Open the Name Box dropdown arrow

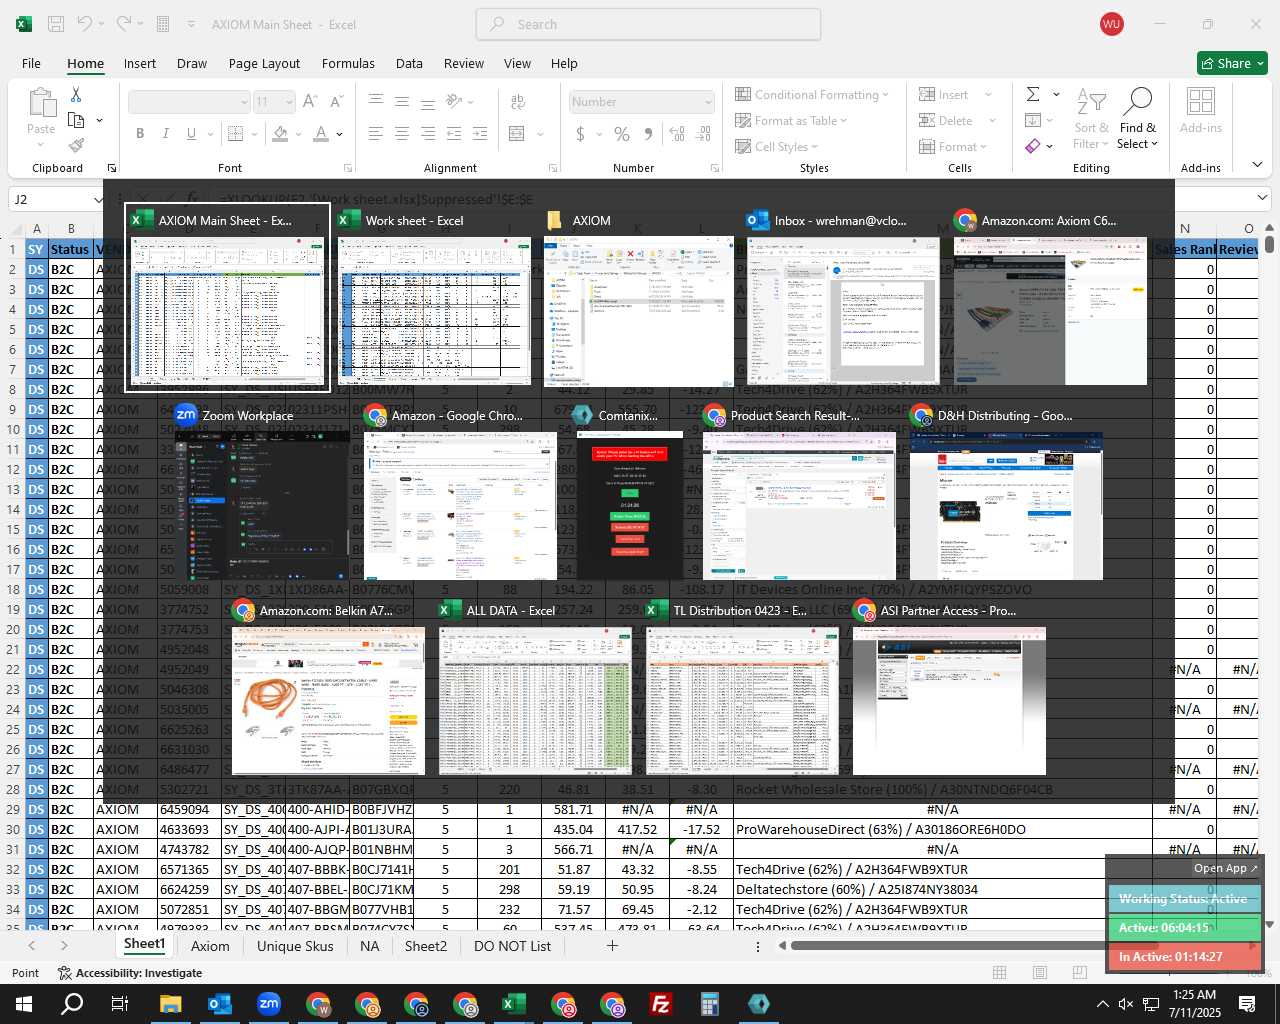point(98,199)
